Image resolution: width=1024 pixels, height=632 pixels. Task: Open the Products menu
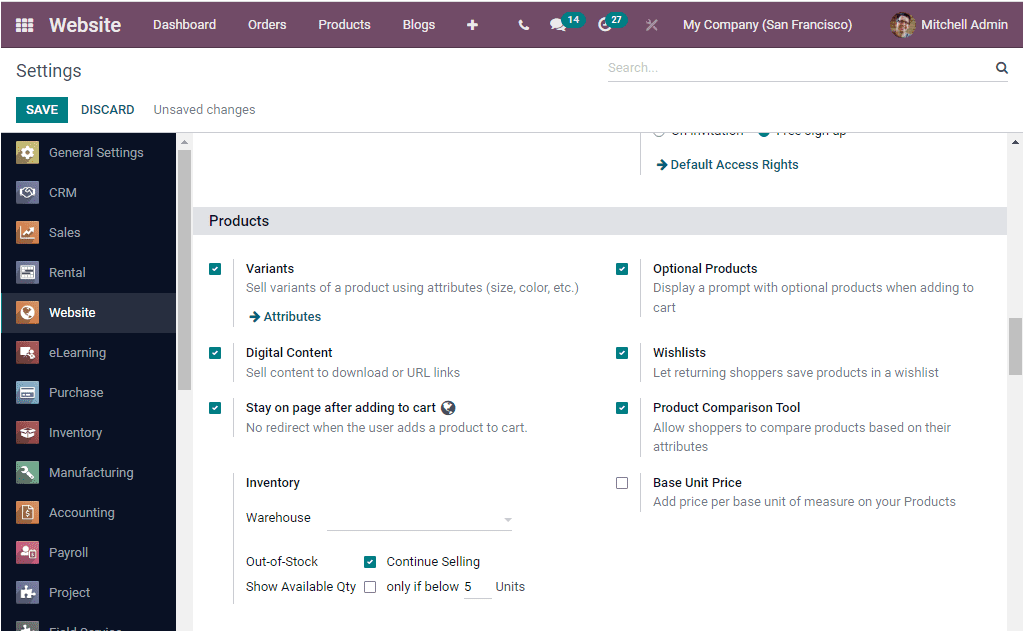(x=344, y=25)
